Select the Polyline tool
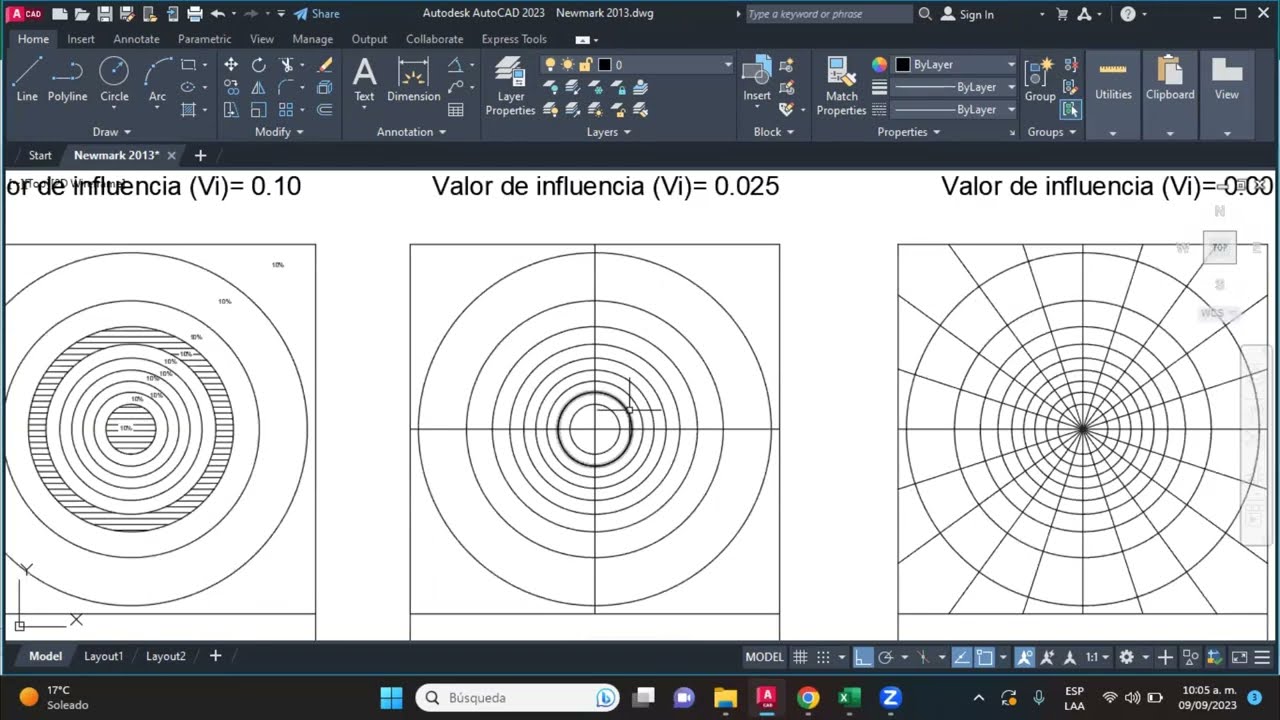Image resolution: width=1280 pixels, height=720 pixels. 67,79
